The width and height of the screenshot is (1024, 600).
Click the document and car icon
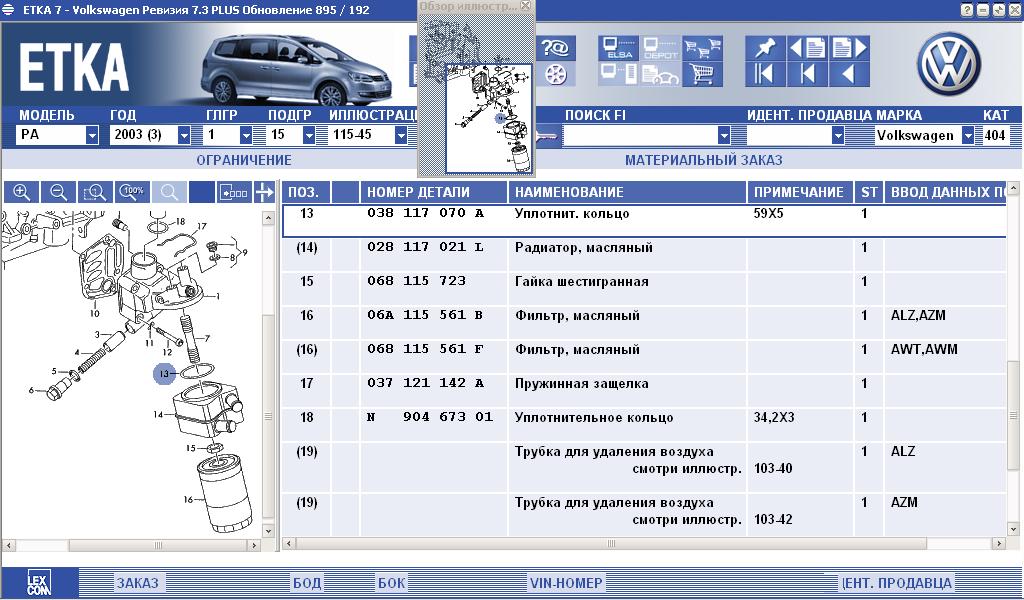[660, 75]
